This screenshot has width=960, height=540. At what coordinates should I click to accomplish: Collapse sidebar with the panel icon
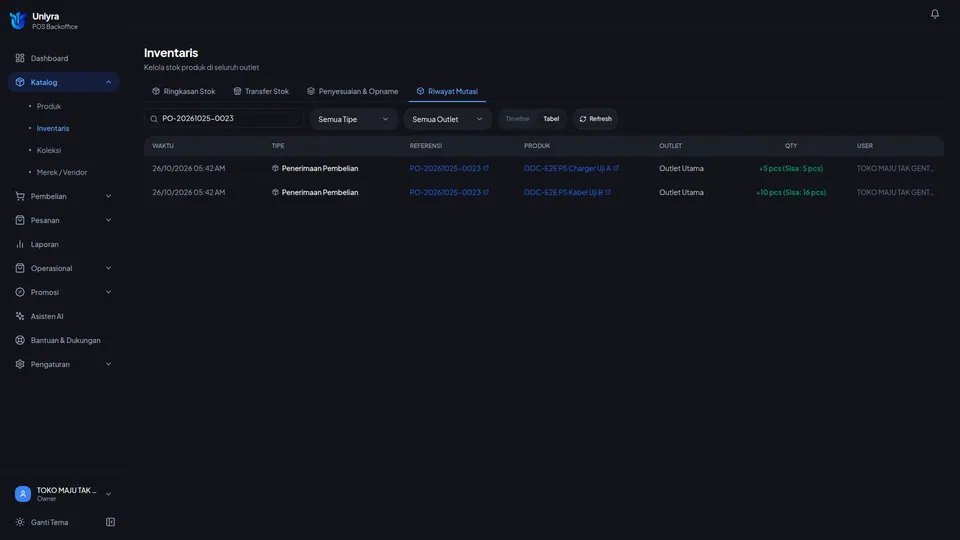point(110,522)
